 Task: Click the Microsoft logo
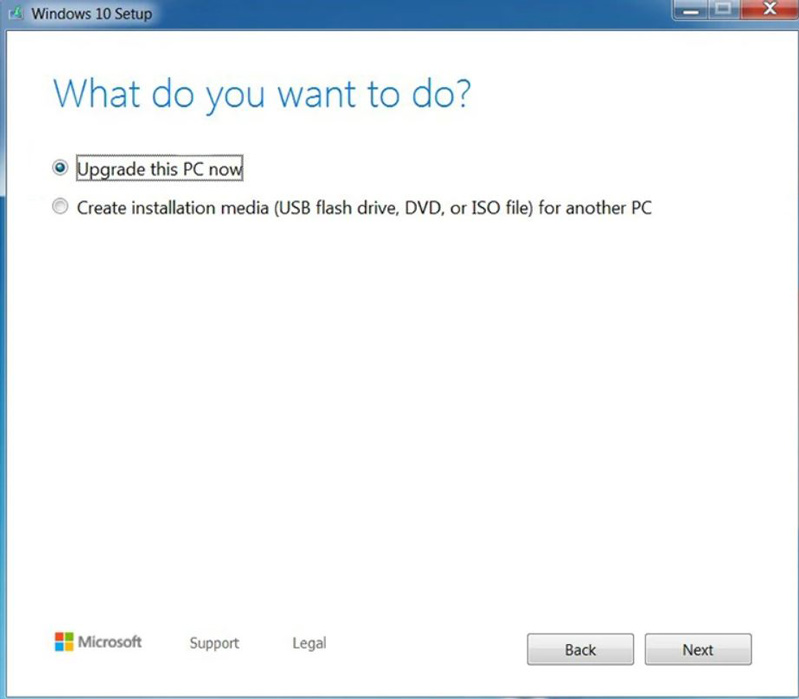pyautogui.click(x=98, y=642)
